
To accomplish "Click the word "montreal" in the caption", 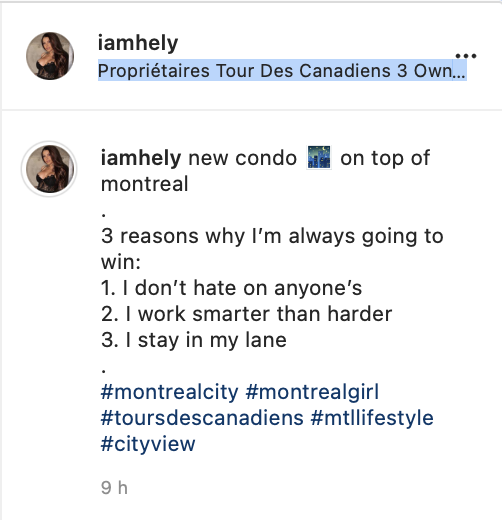I will tap(145, 184).
